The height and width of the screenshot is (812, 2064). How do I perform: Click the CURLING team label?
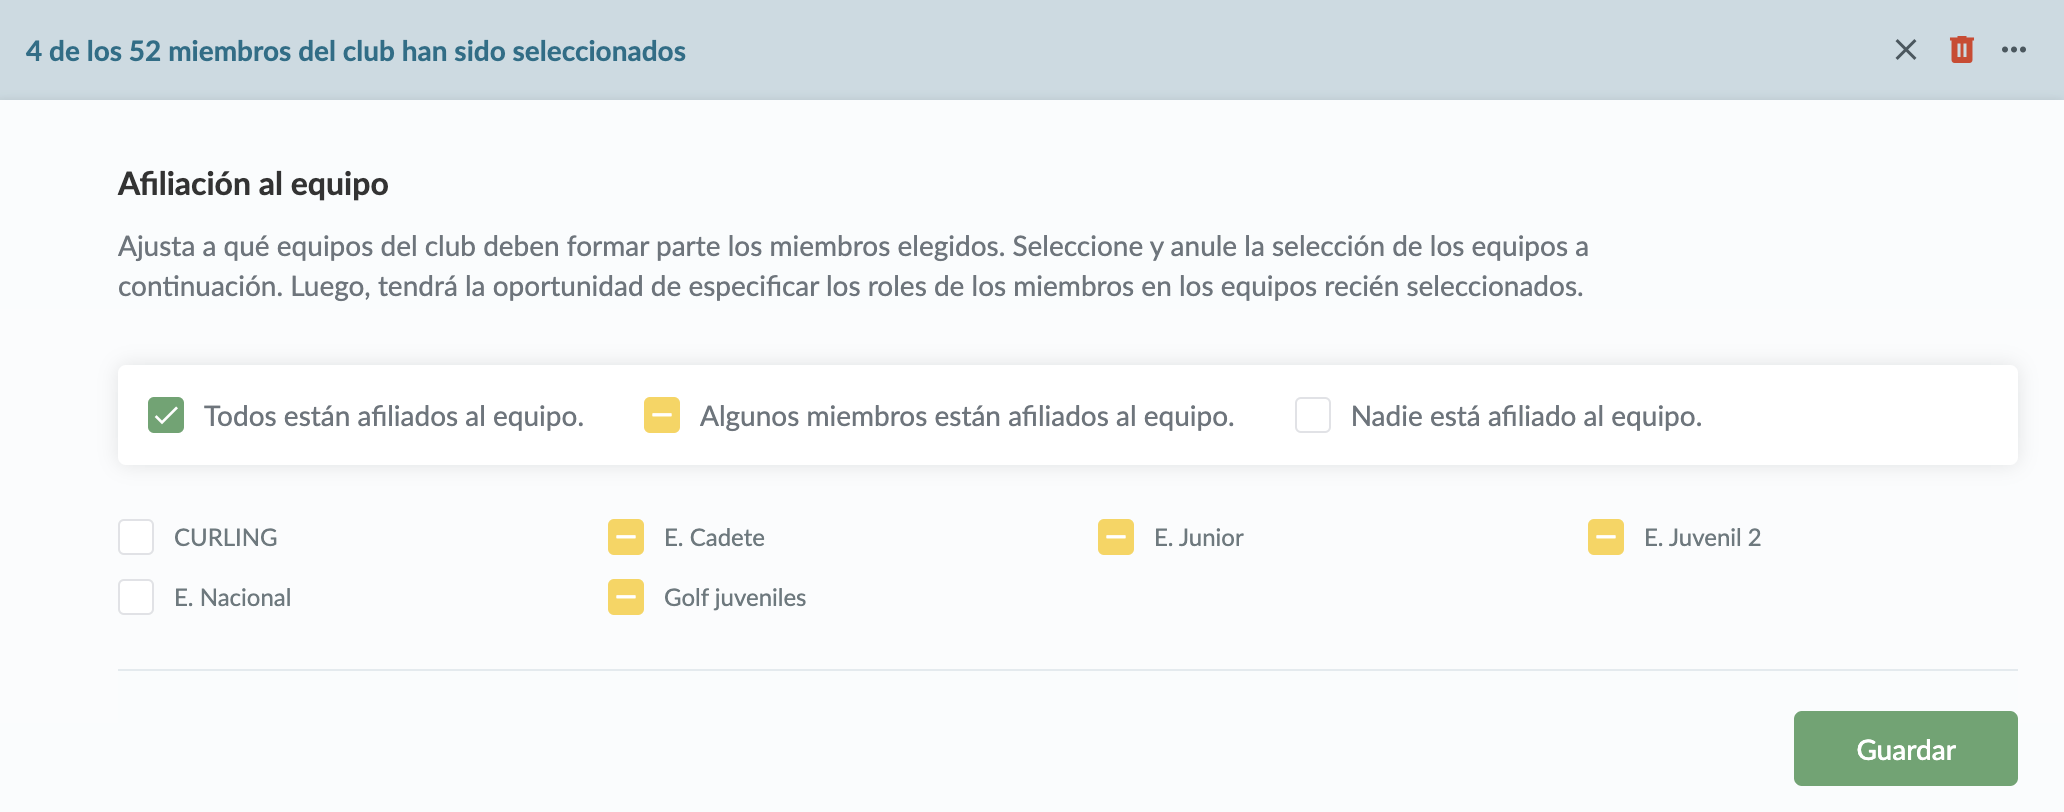(225, 538)
